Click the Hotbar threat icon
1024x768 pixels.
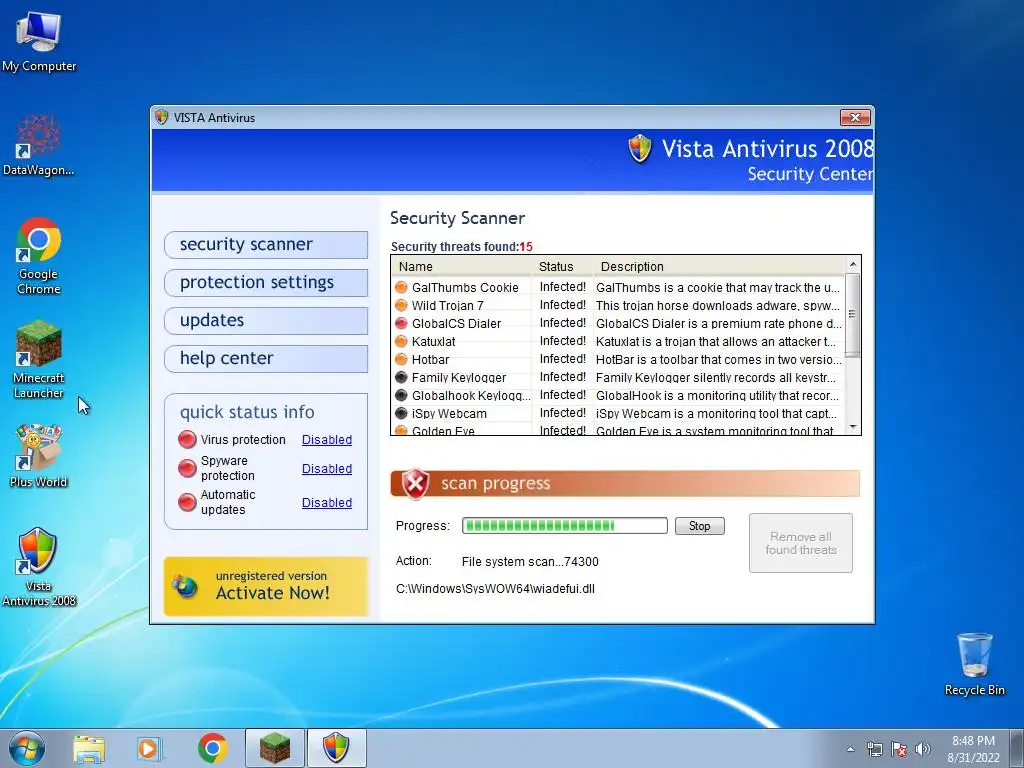pos(401,359)
